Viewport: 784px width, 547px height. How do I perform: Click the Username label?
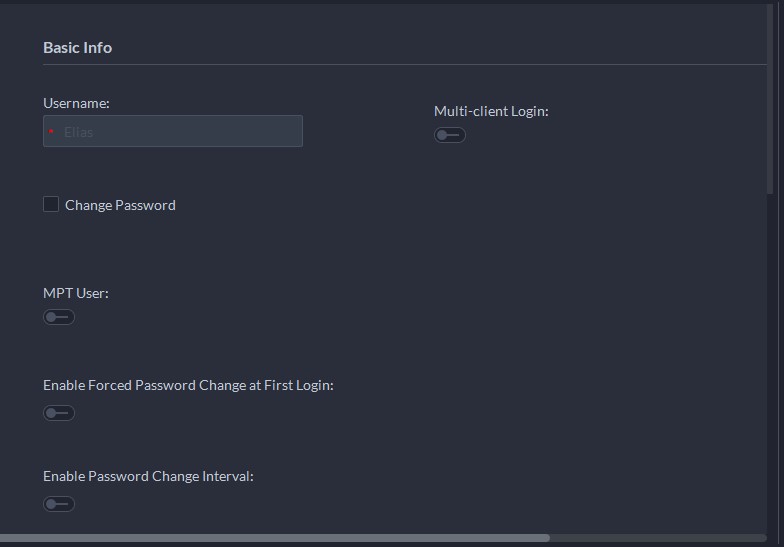76,103
